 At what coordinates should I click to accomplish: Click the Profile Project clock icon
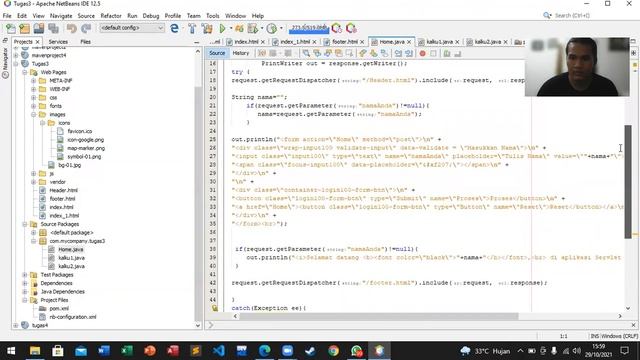point(271,28)
